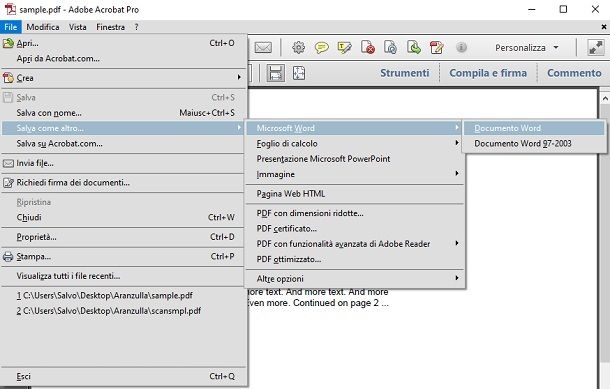Open the Modifica menu
Image resolution: width=610 pixels, height=389 pixels.
43,27
